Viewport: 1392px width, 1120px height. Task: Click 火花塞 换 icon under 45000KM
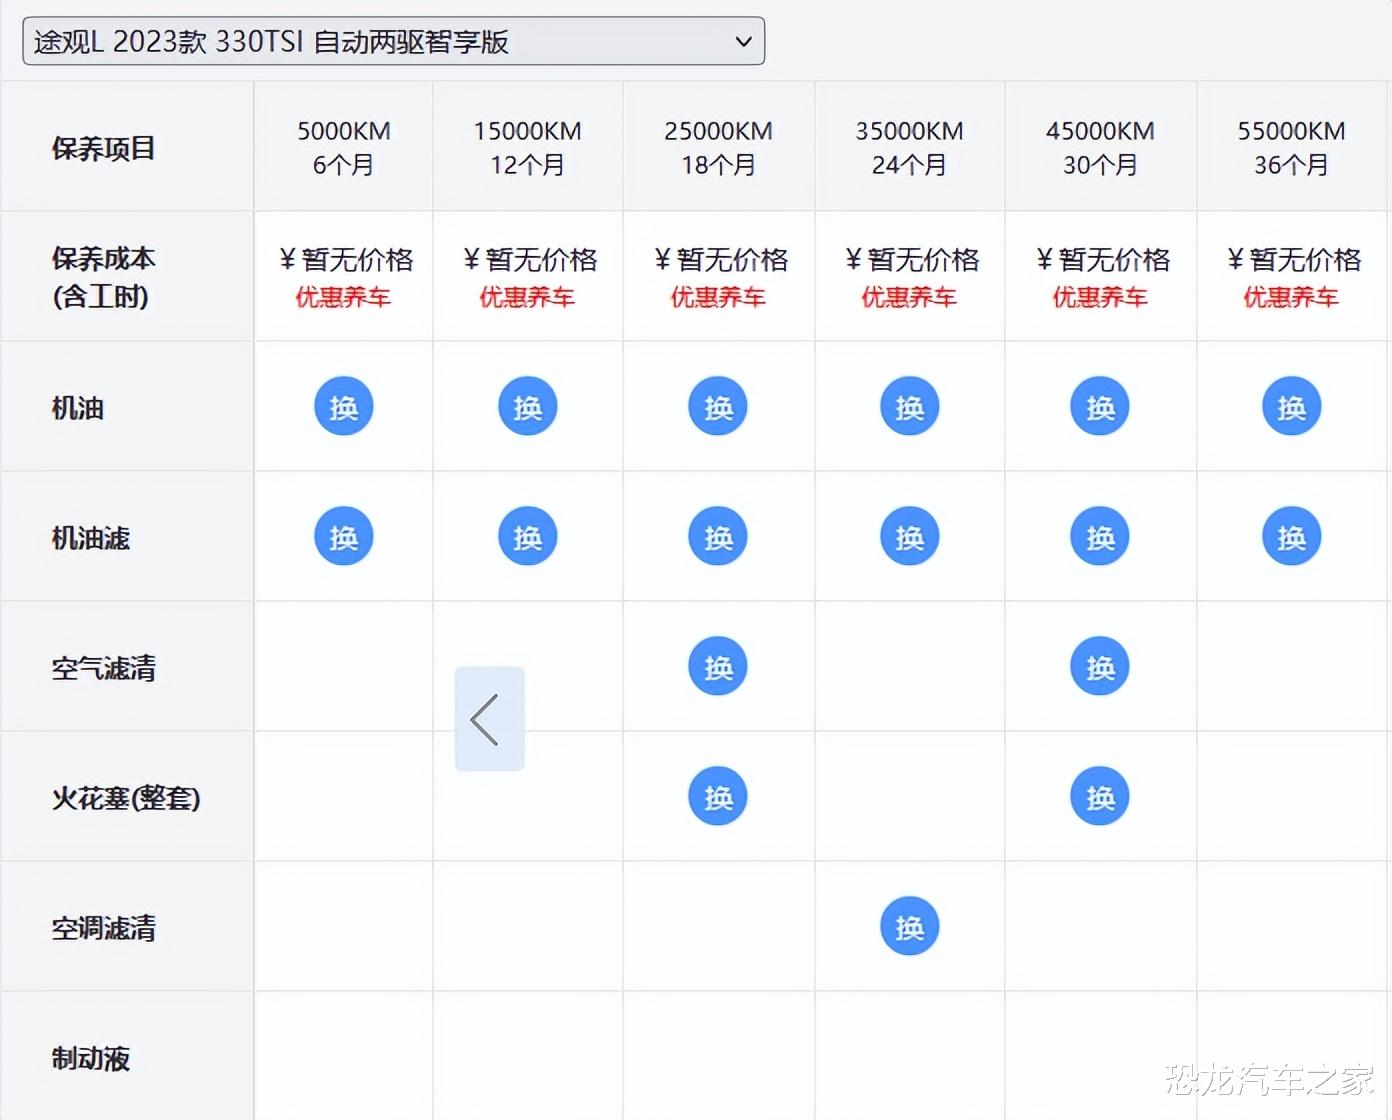(1100, 797)
